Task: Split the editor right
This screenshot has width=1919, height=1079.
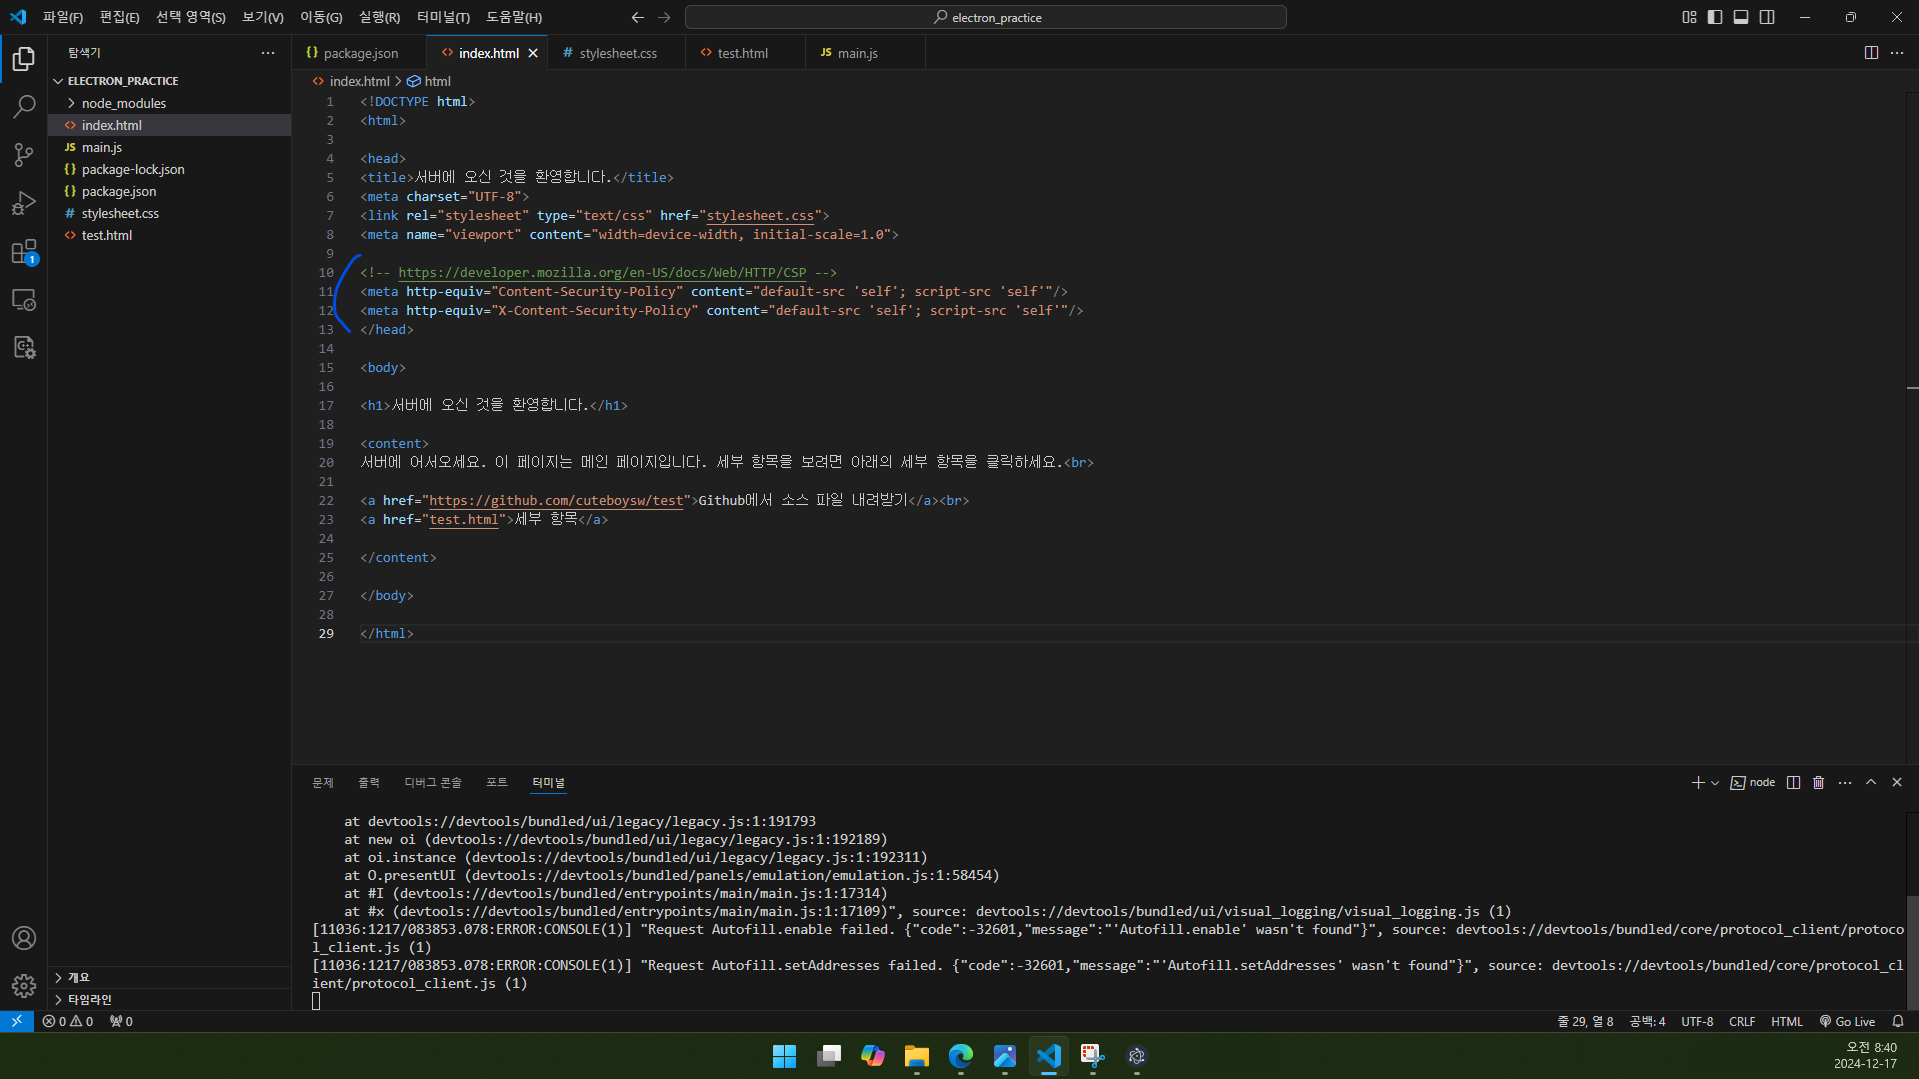Action: (1871, 53)
